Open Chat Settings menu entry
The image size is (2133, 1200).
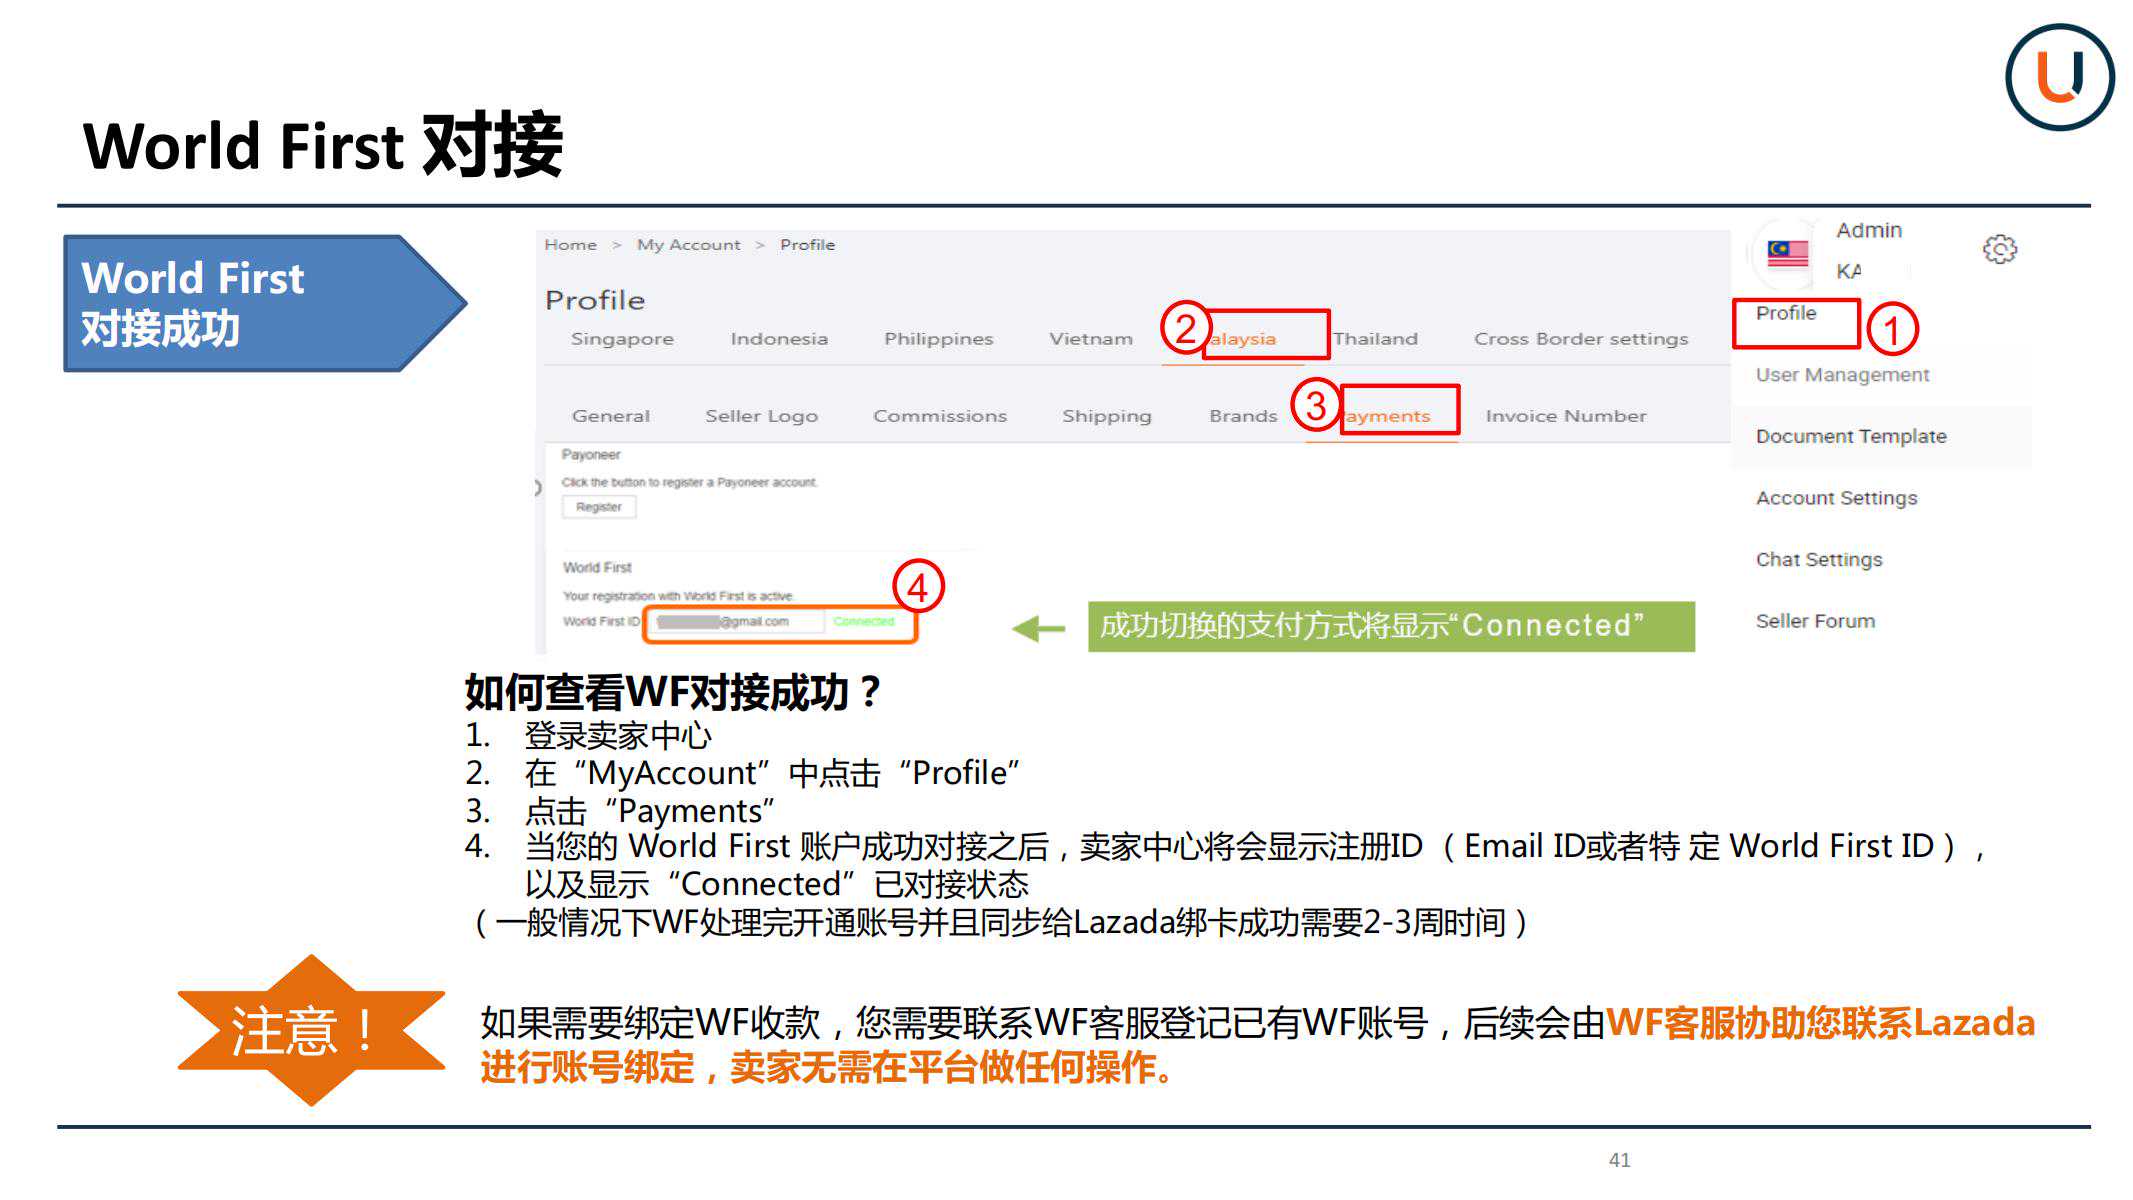click(x=1819, y=560)
